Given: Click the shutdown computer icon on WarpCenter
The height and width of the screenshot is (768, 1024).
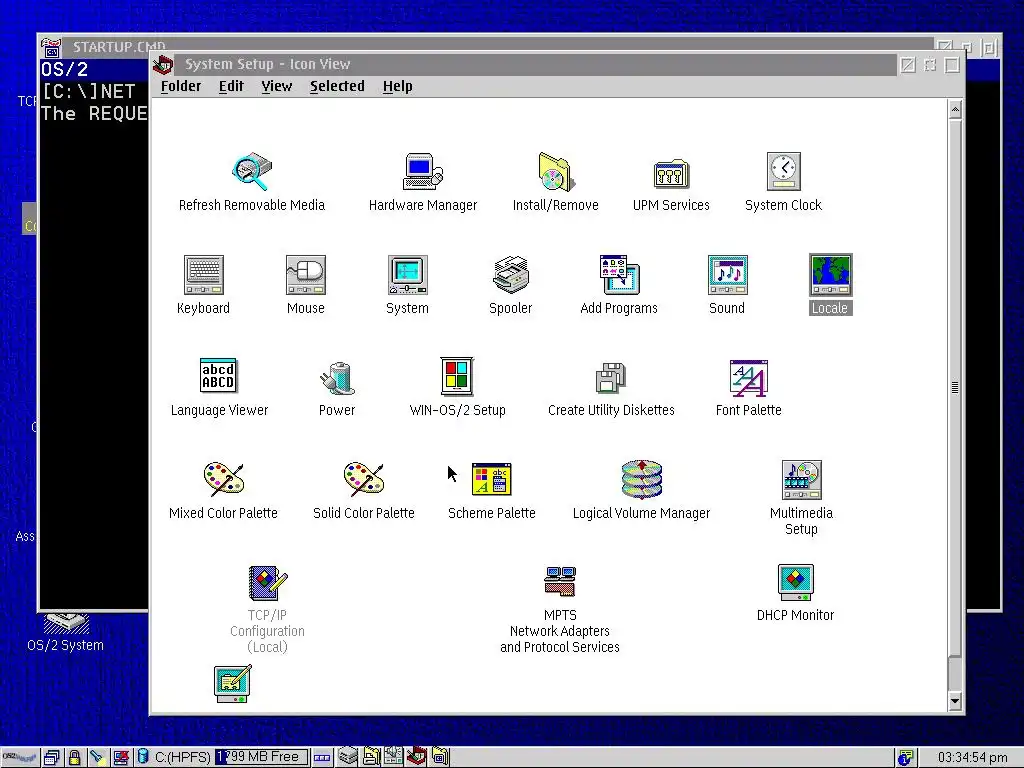Looking at the screenshot, I should (121, 758).
